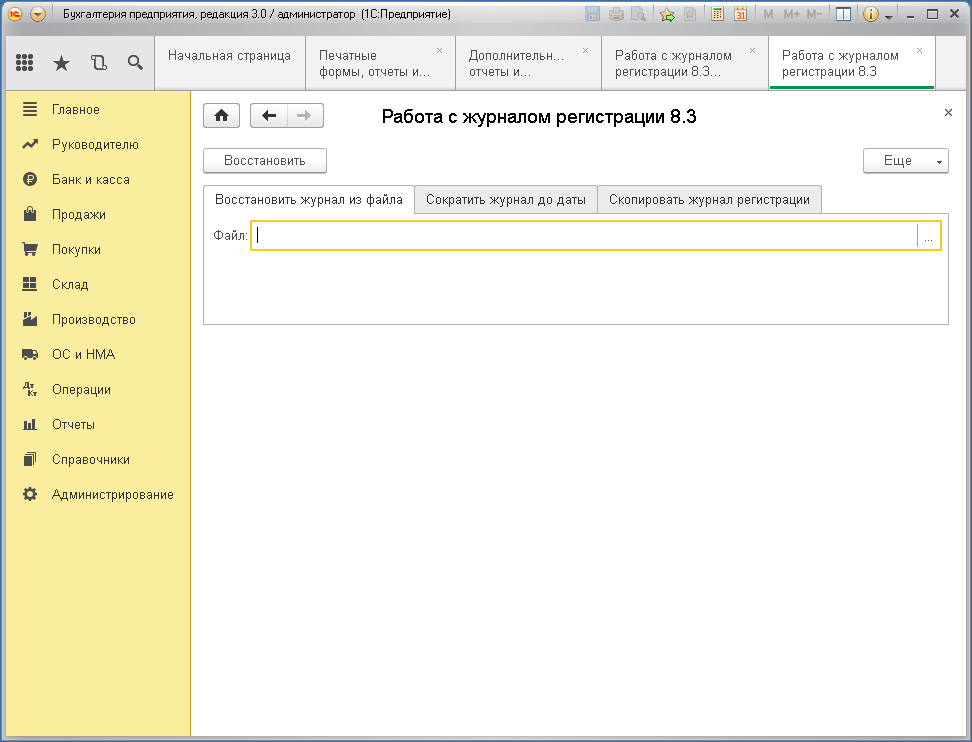Open the search magnifier icon

point(135,63)
